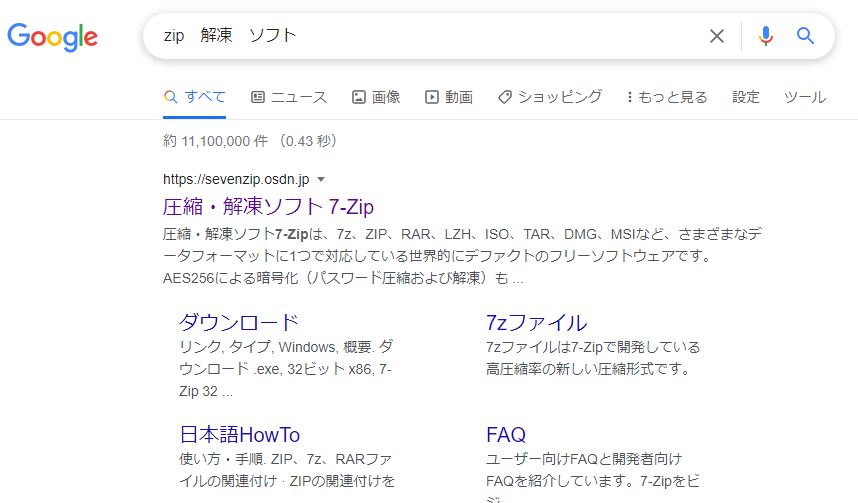
Task: Switch to the ショッピング tab
Action: 550,97
